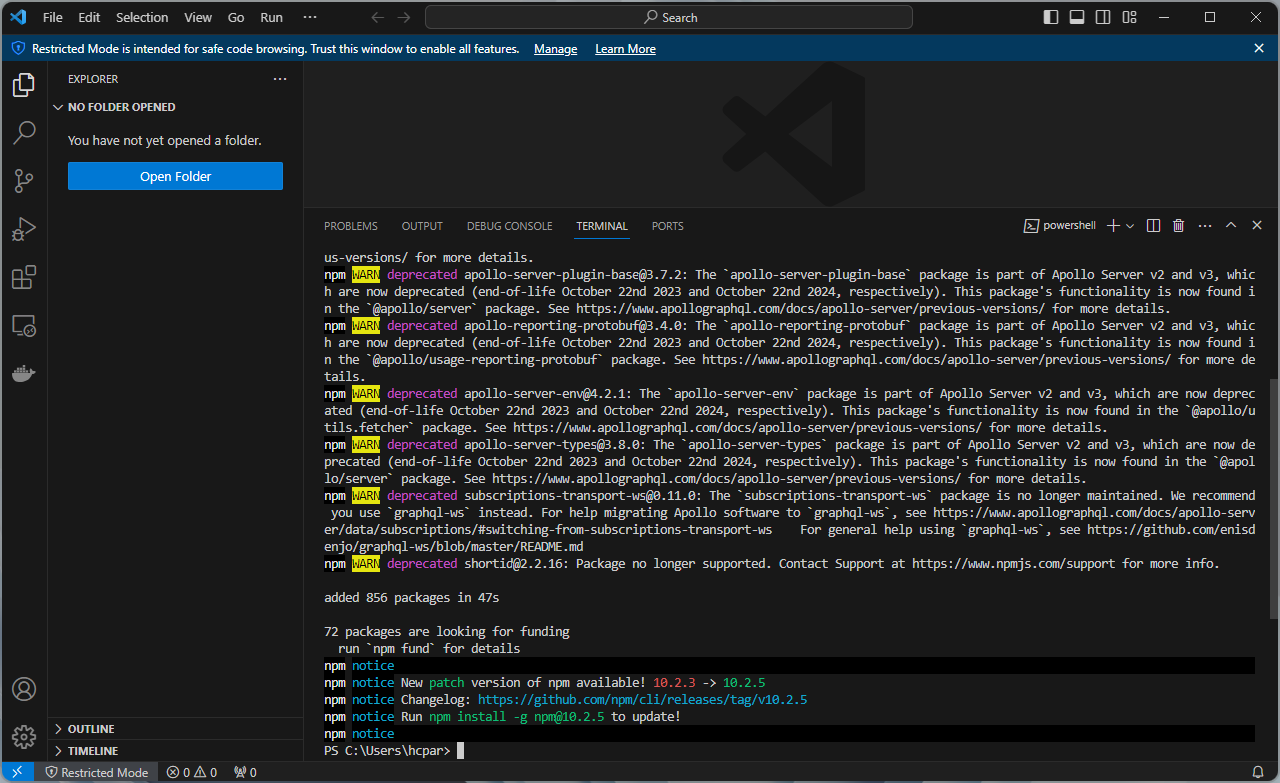Screen dimensions: 1280x783
Task: Open the Selection menu
Action: pos(142,17)
